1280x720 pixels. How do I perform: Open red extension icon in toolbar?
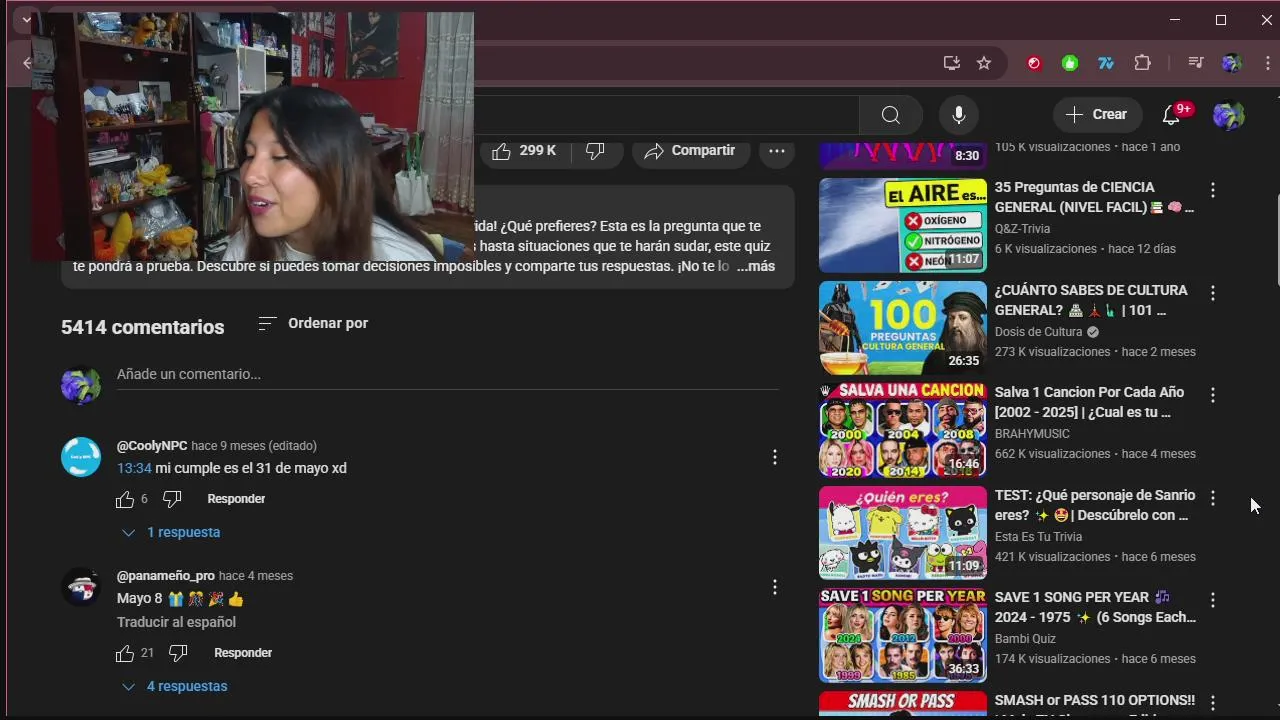[1034, 63]
